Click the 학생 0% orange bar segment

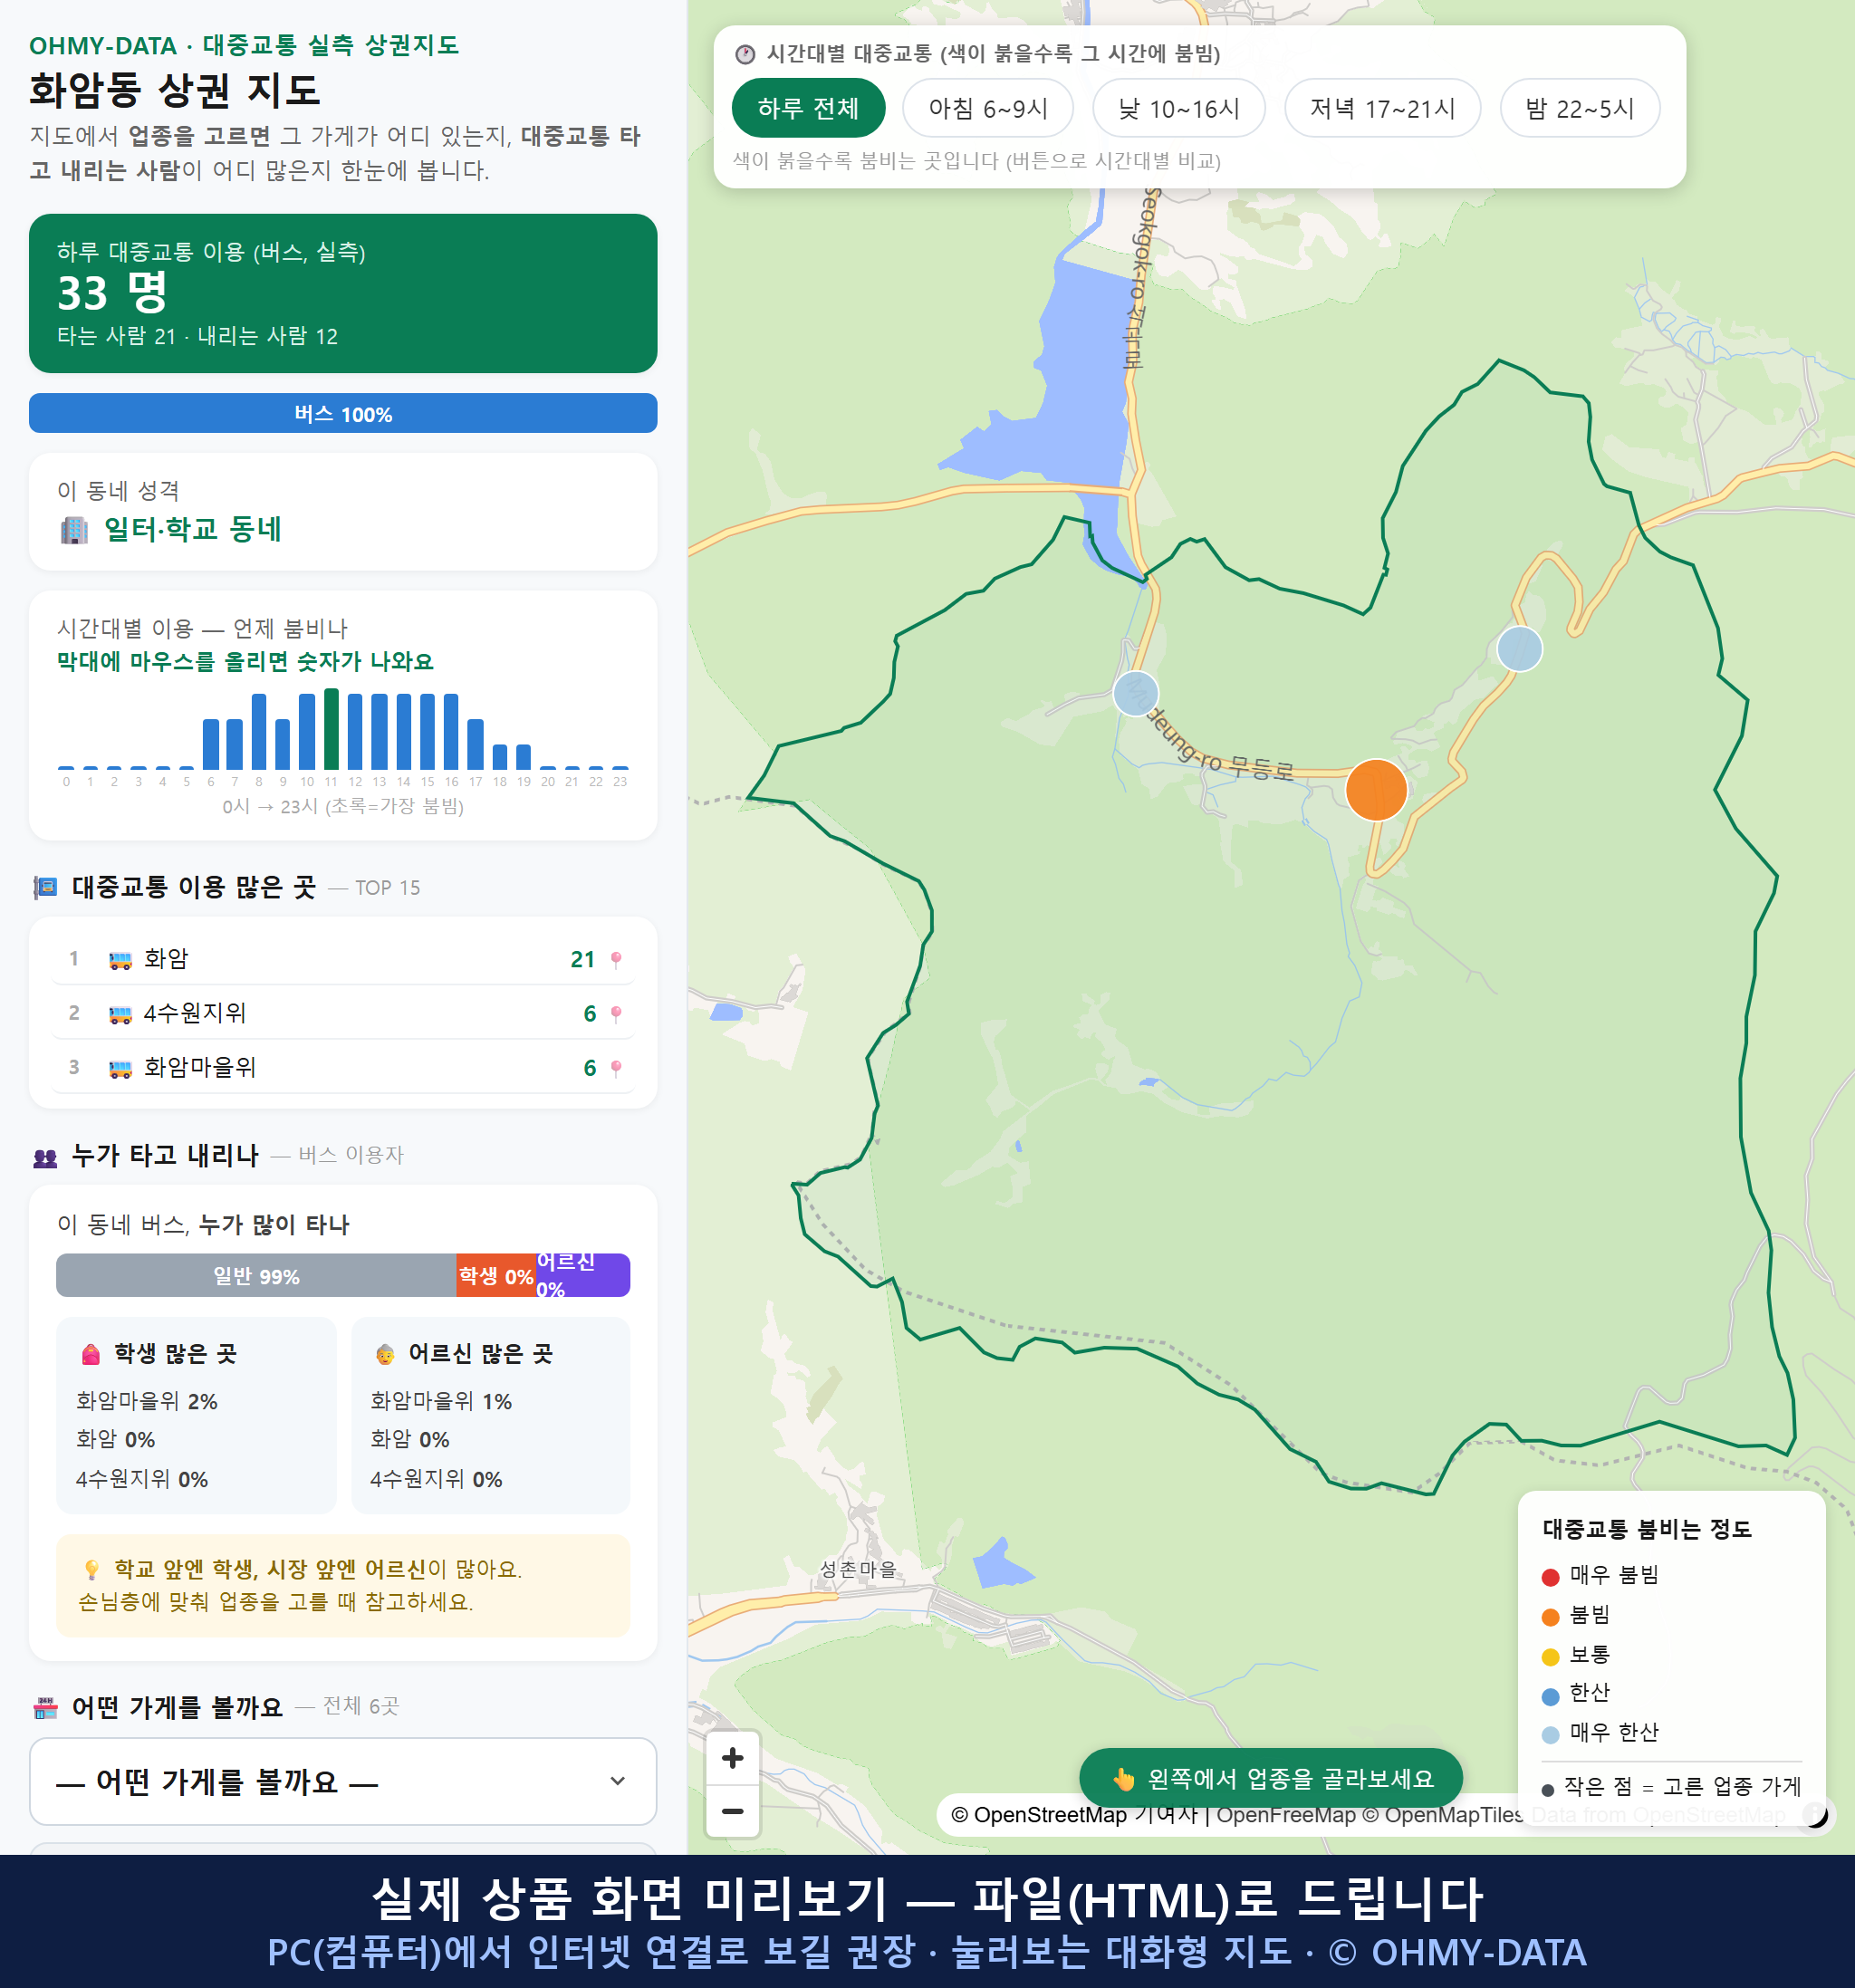496,1275
